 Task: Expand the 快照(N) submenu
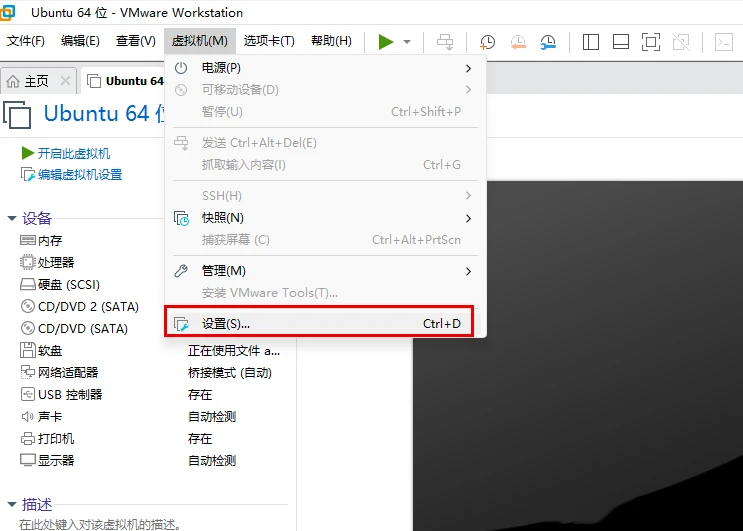coord(325,218)
